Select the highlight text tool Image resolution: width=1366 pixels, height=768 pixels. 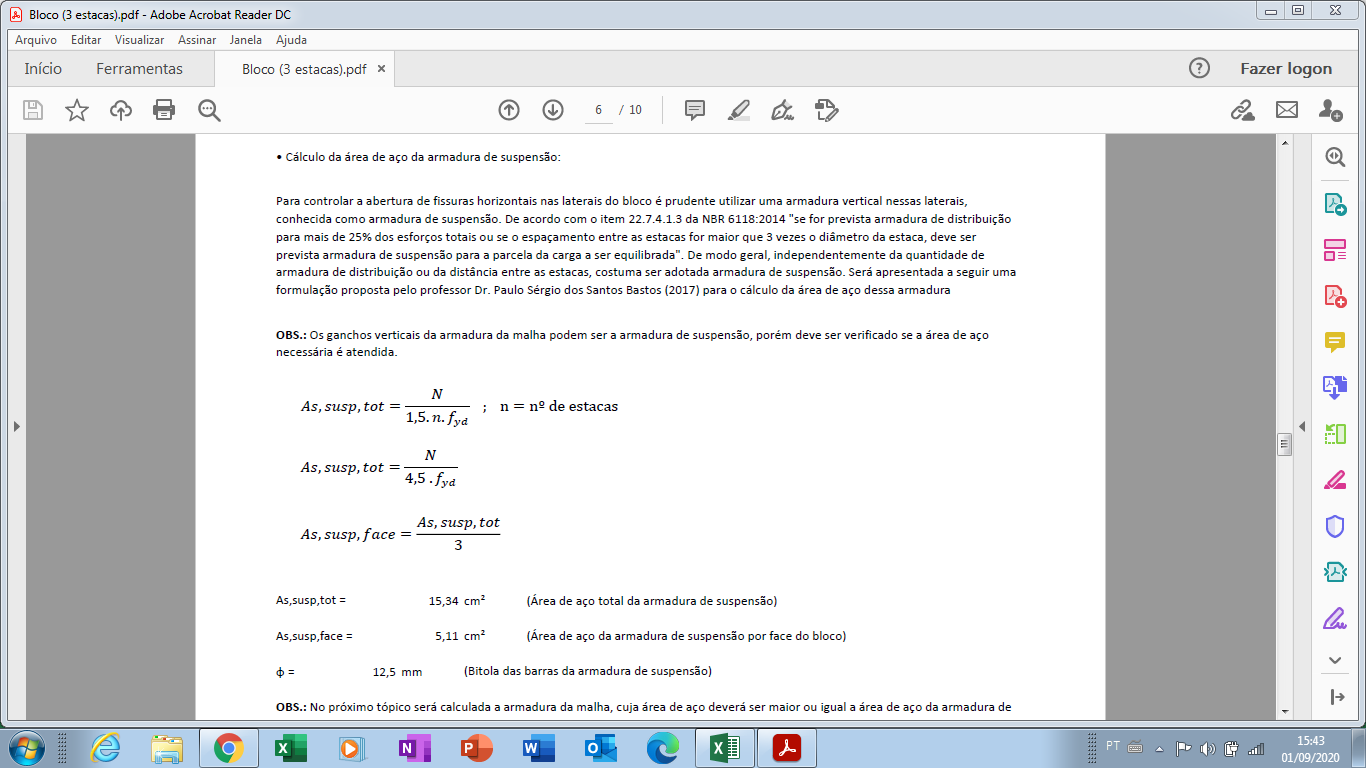(x=739, y=110)
